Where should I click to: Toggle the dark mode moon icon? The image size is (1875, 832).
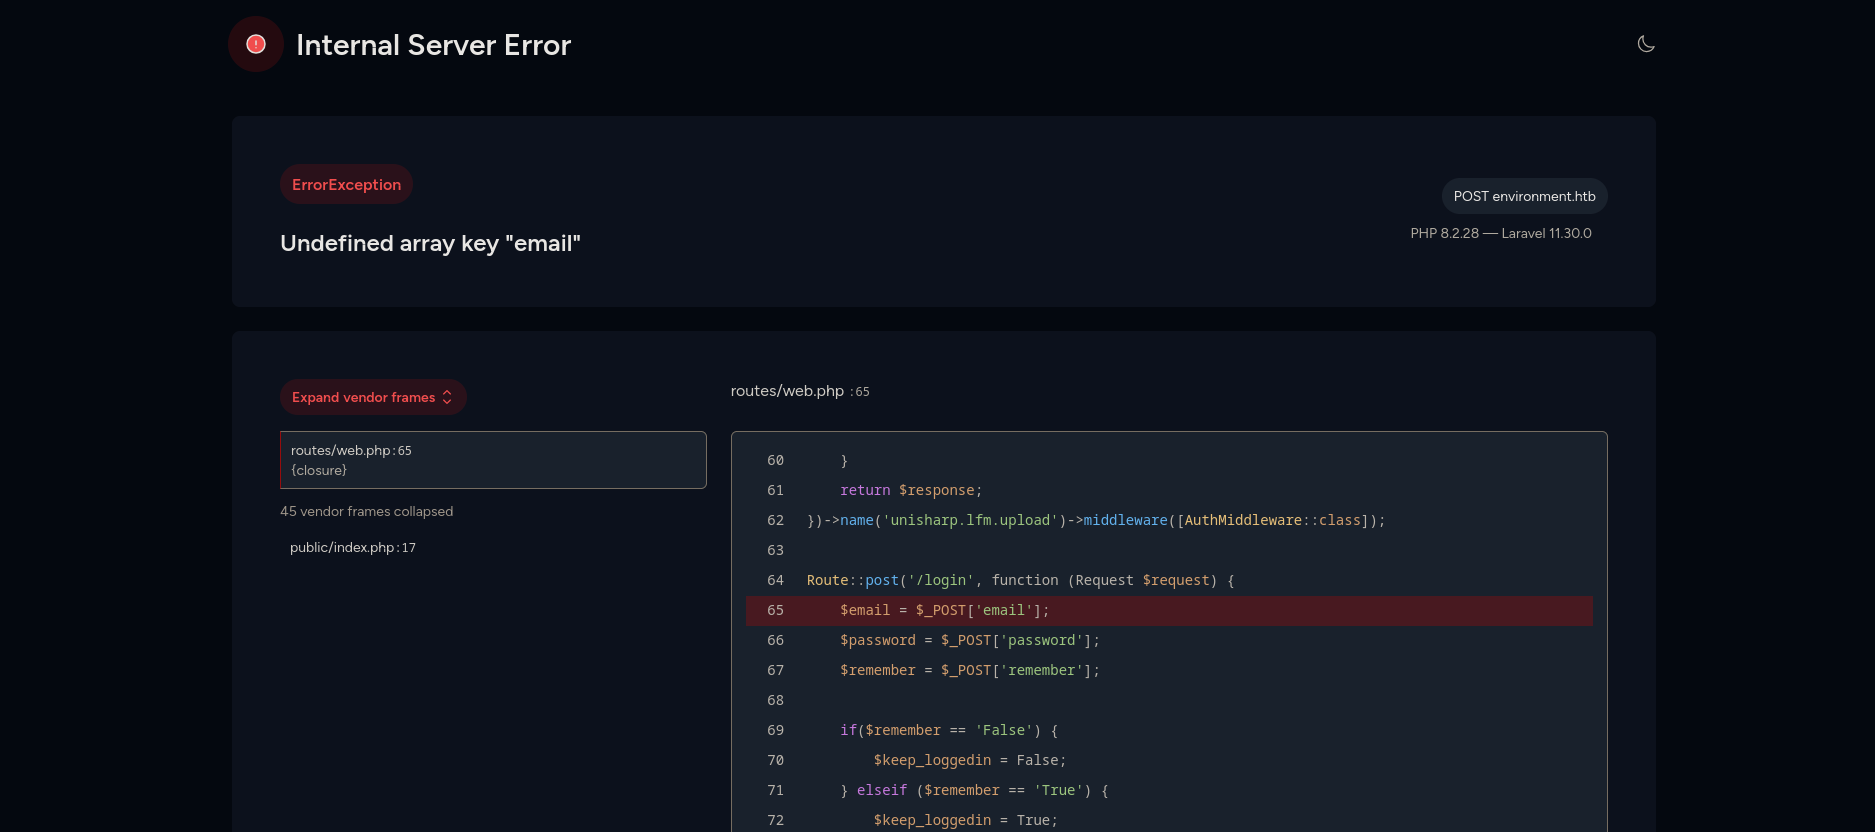(1645, 44)
